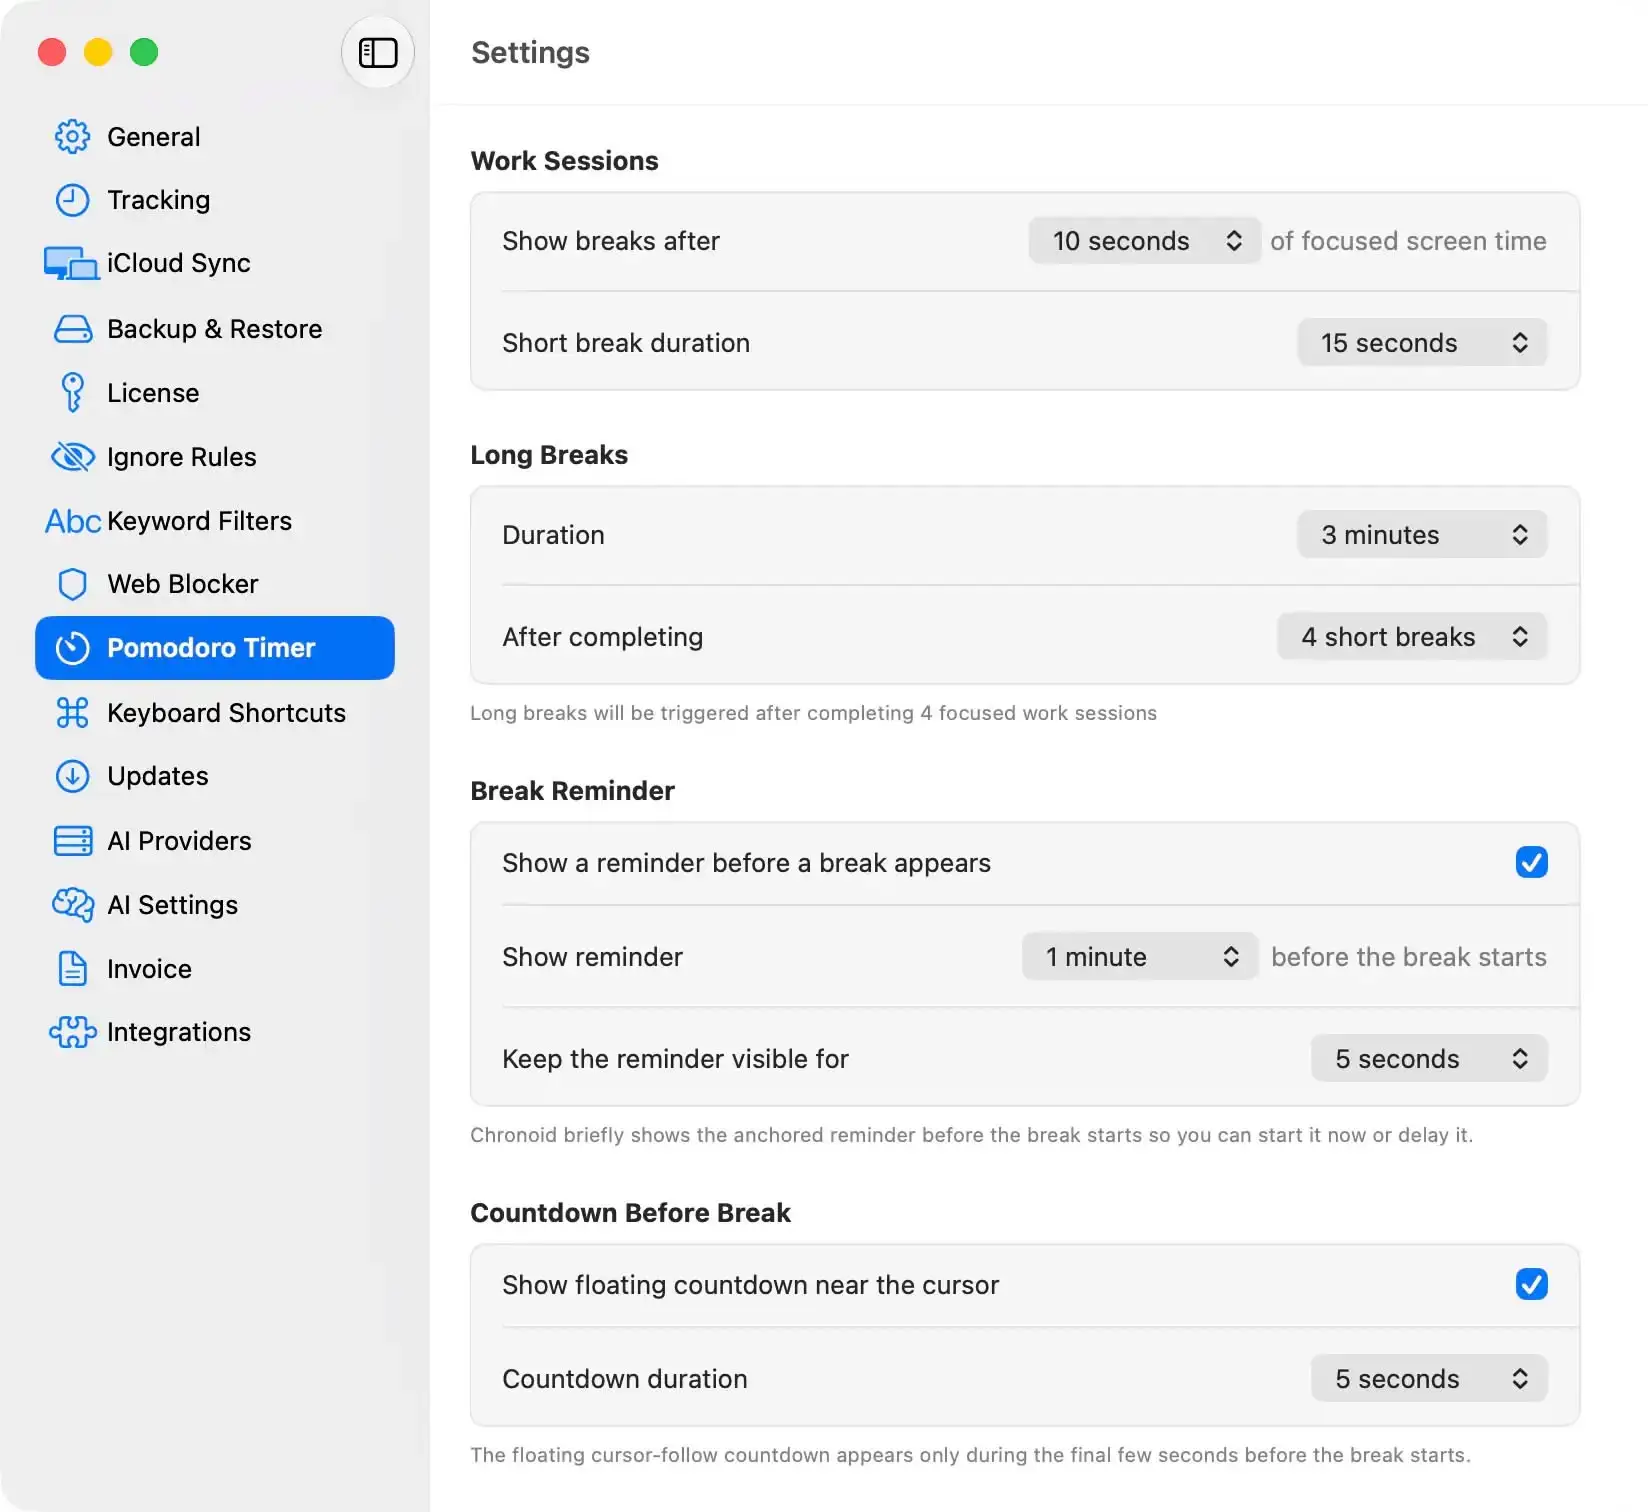Open Keep the reminder visible for dropdown
Screen dimensions: 1648x1512
coord(1429,1059)
